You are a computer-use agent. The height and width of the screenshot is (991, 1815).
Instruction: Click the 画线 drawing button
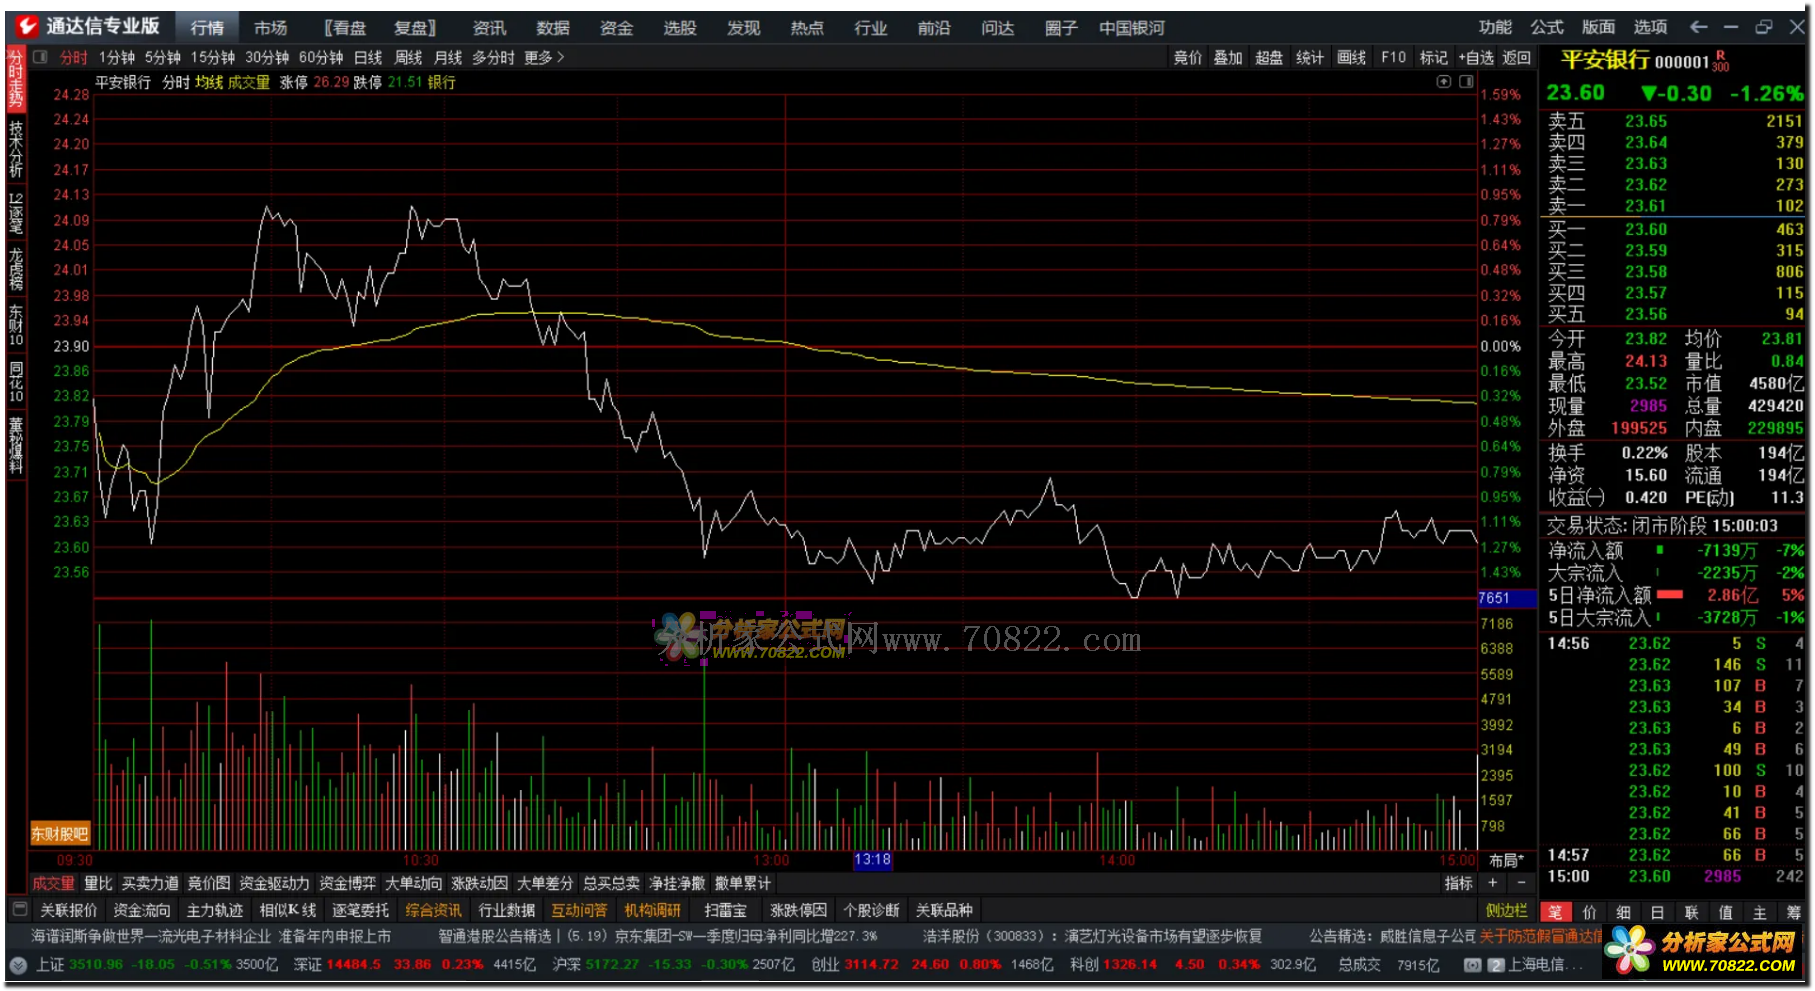click(x=1351, y=58)
